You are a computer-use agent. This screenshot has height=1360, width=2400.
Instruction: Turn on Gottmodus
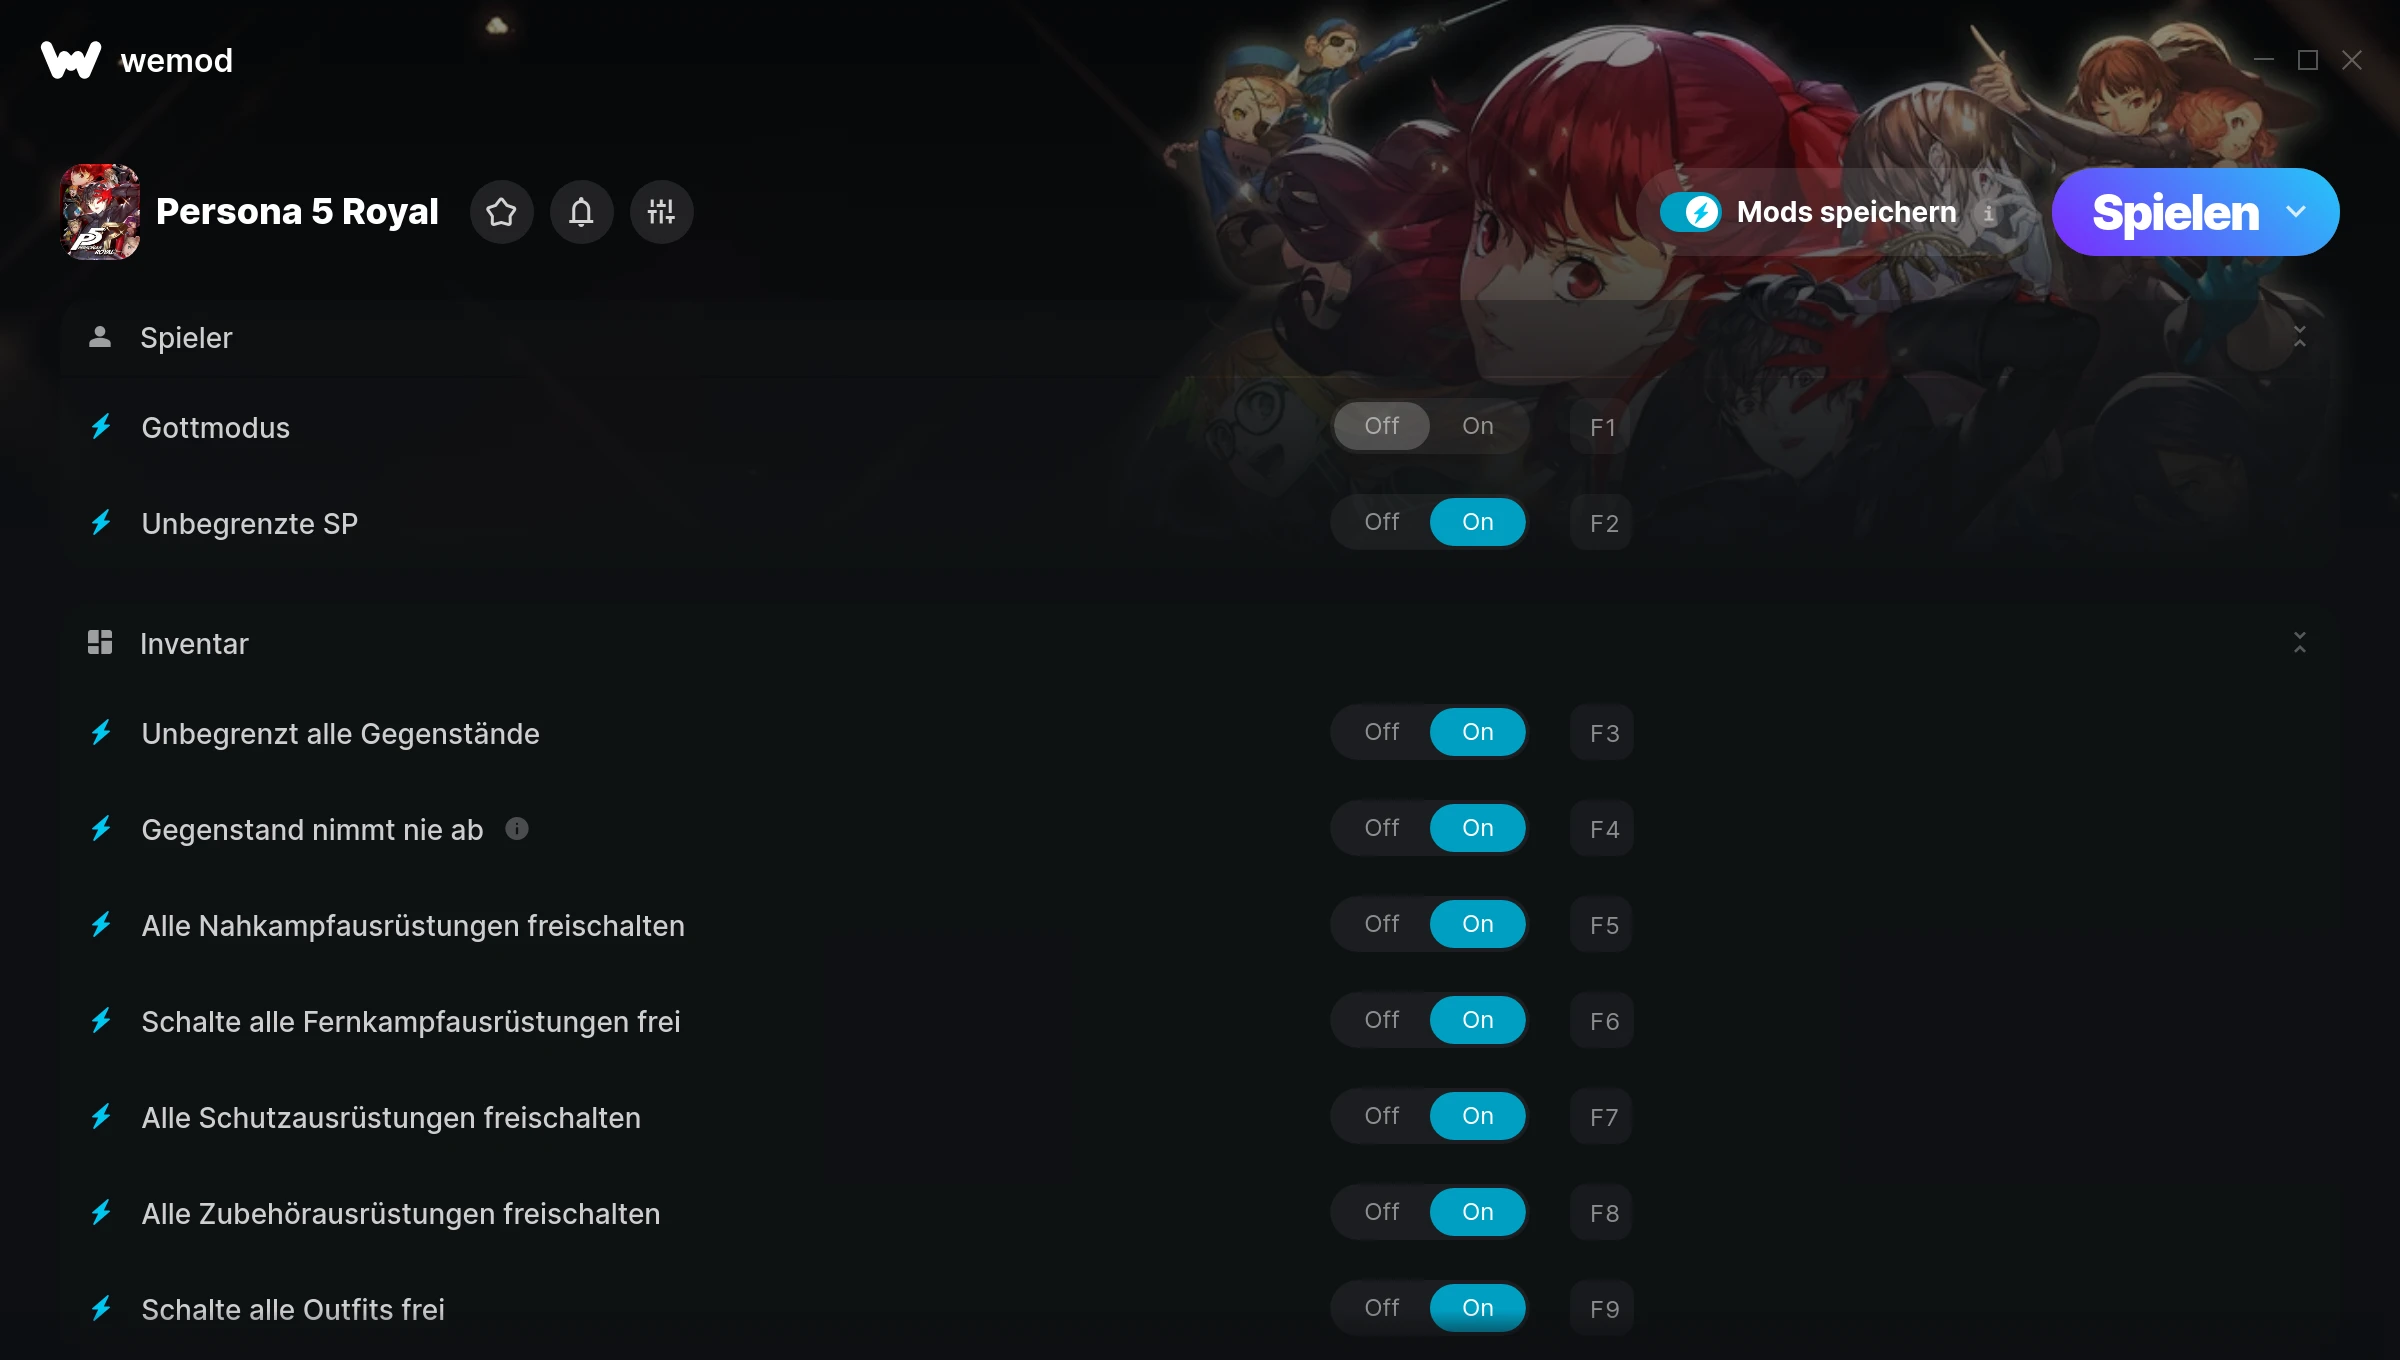tap(1478, 426)
